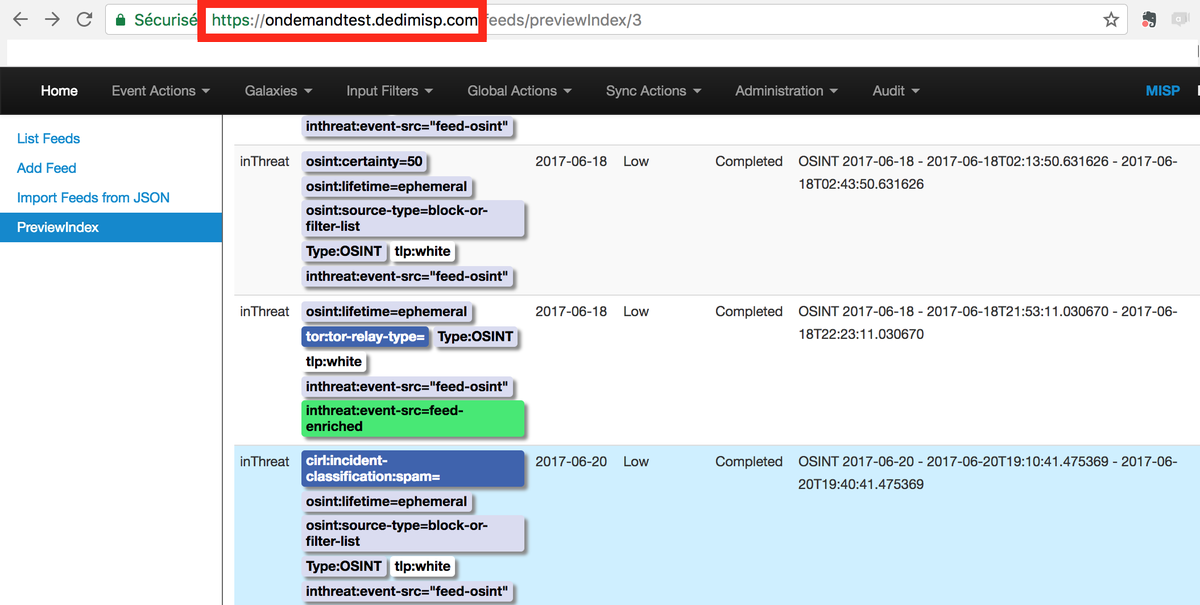The width and height of the screenshot is (1200, 605).
Task: Click inside the browser address bar
Action: [600, 18]
